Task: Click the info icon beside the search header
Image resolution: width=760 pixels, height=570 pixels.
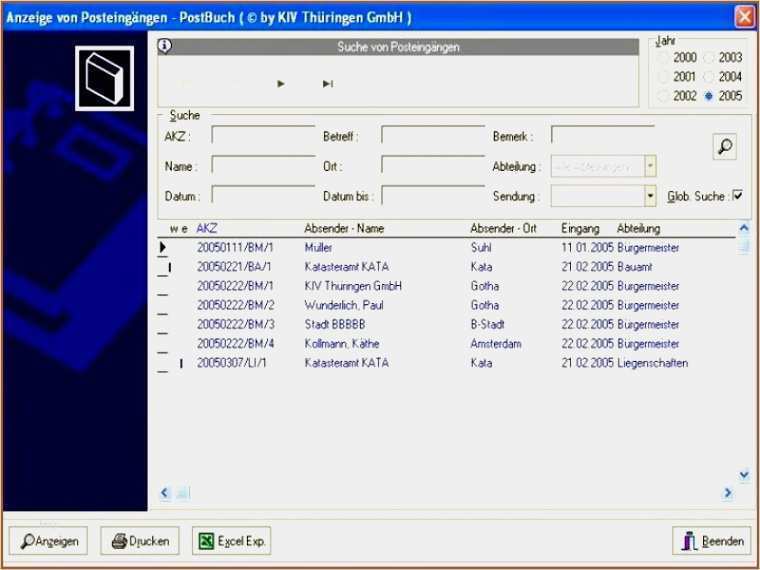Action: click(x=165, y=47)
